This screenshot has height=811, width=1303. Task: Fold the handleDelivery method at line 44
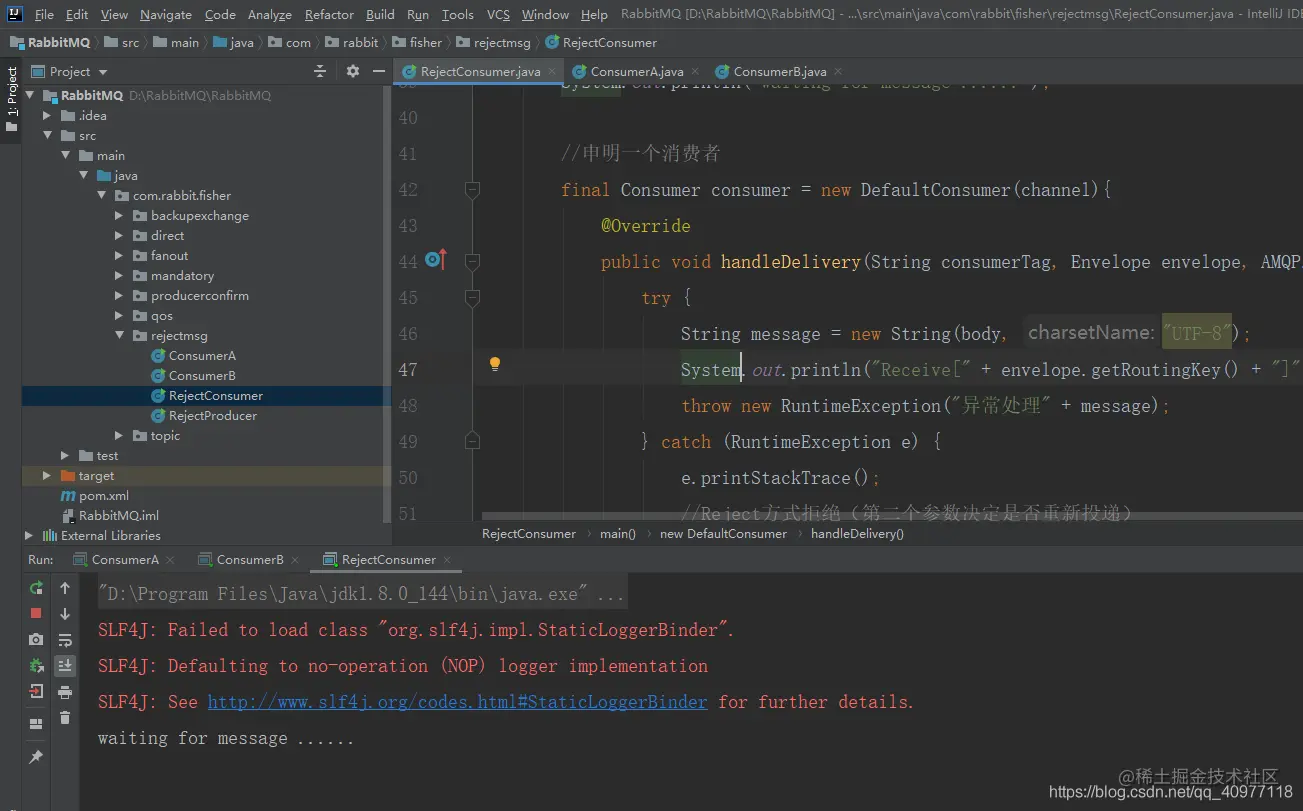[x=473, y=261]
